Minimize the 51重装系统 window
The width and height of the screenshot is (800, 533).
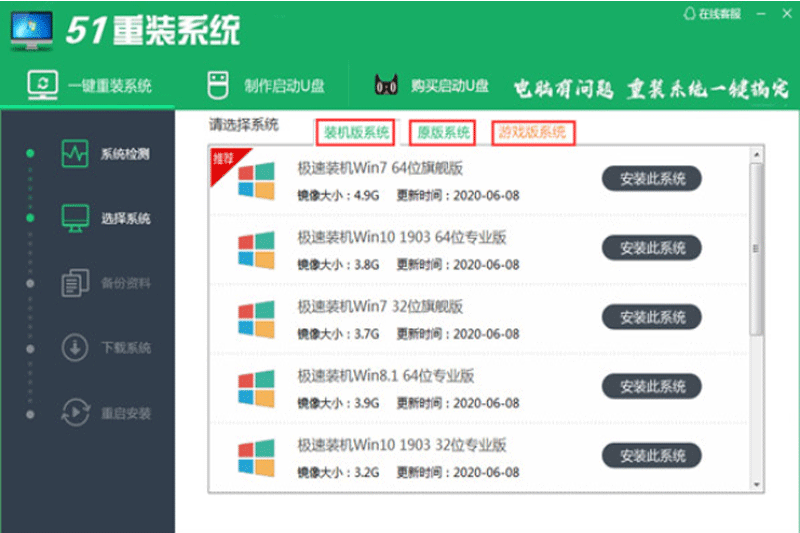tap(761, 14)
